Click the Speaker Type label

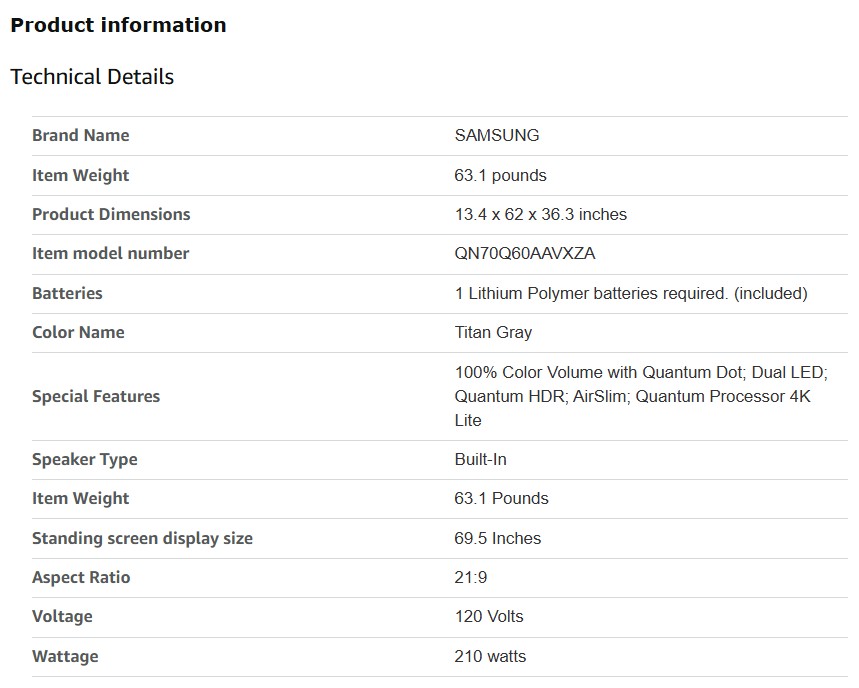(x=85, y=459)
